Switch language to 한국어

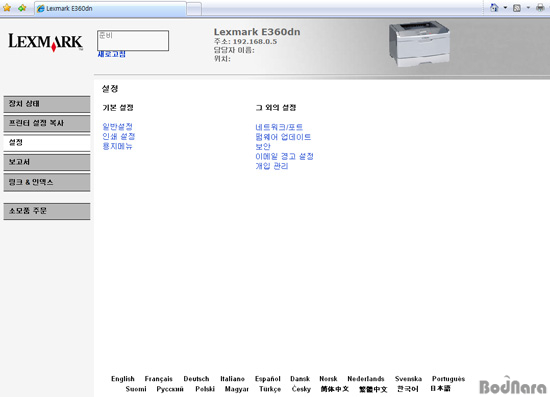[408, 389]
